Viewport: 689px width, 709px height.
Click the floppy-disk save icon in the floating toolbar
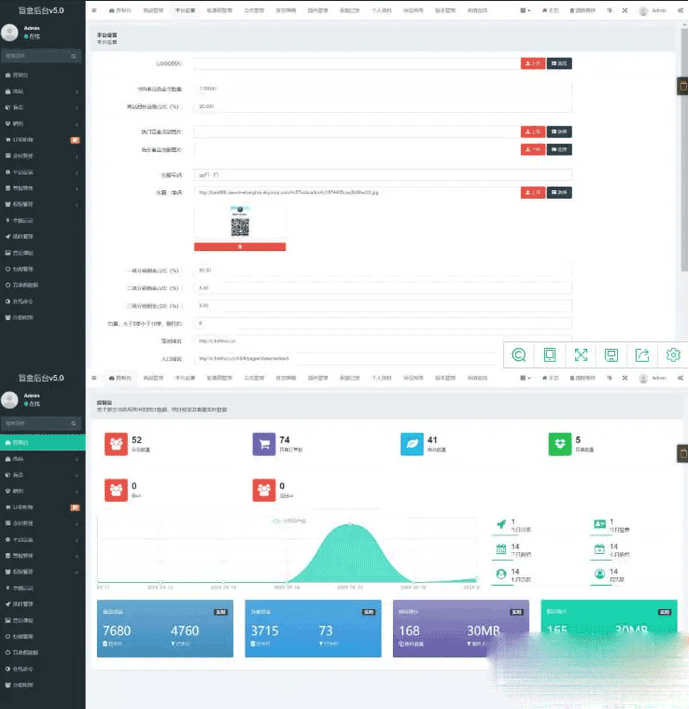click(611, 355)
